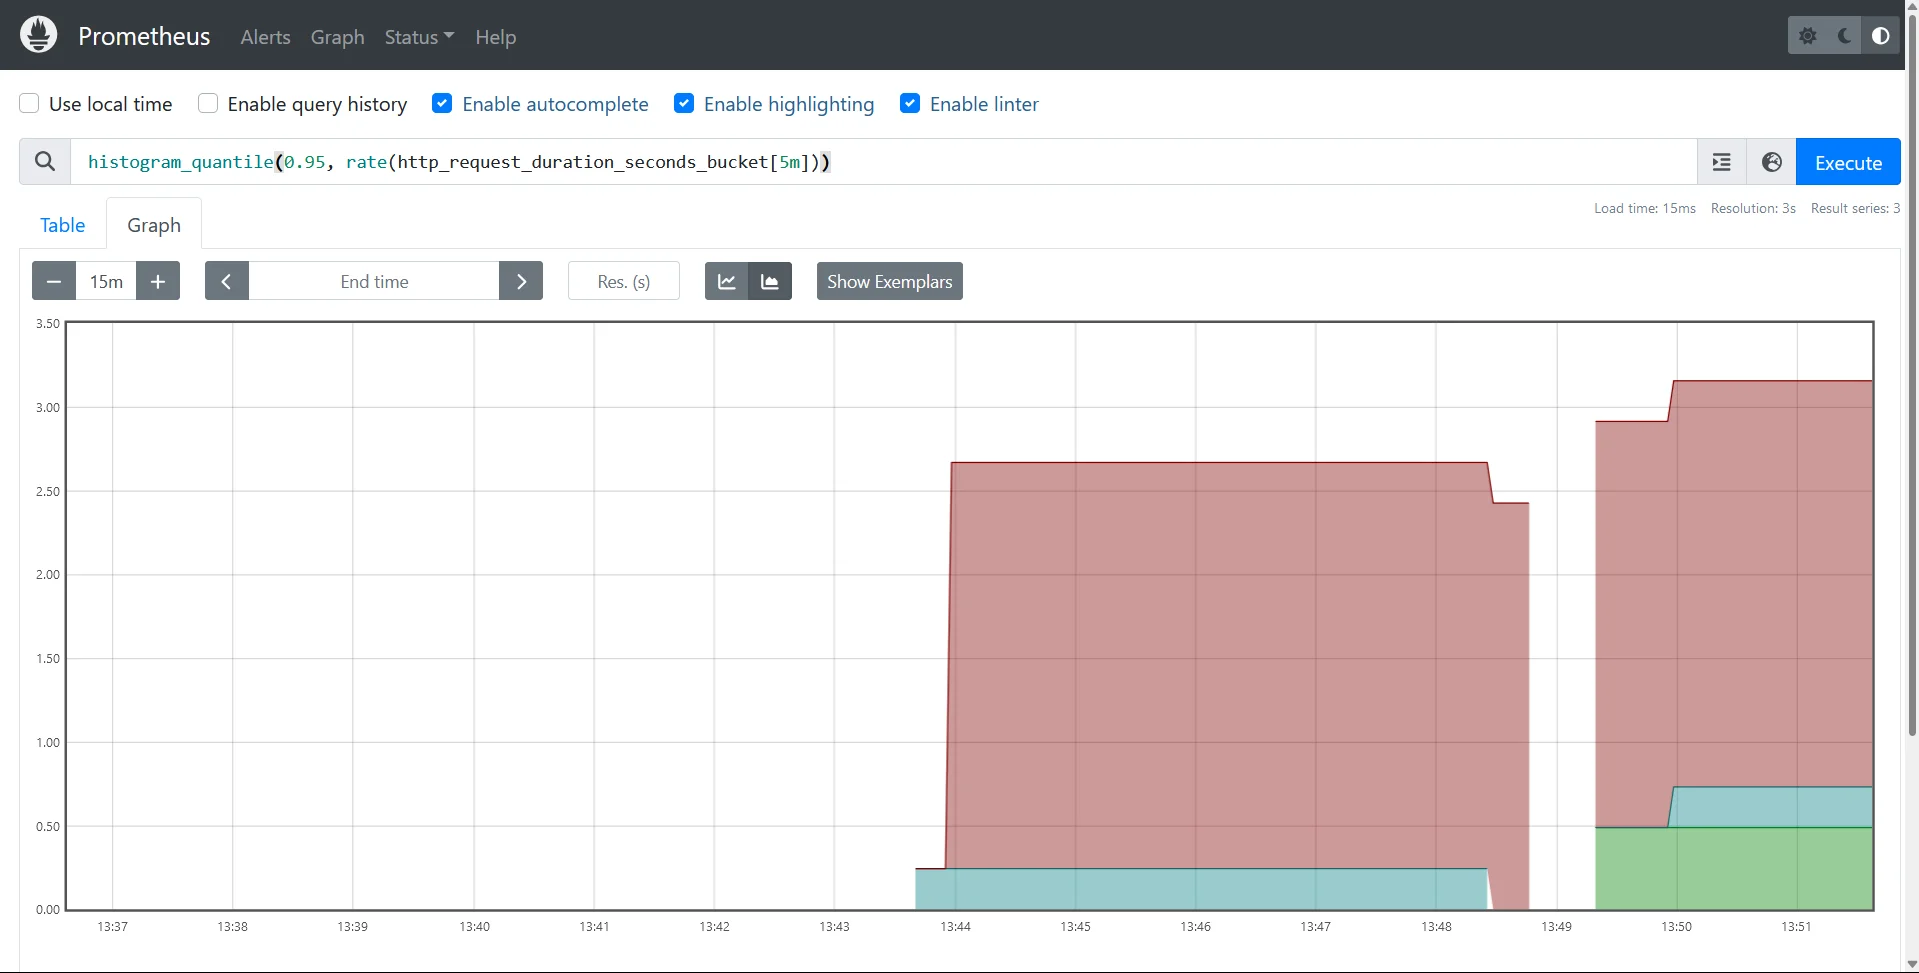Click the Prometheus logo in the navbar
This screenshot has height=973, width=1919.
[x=38, y=35]
